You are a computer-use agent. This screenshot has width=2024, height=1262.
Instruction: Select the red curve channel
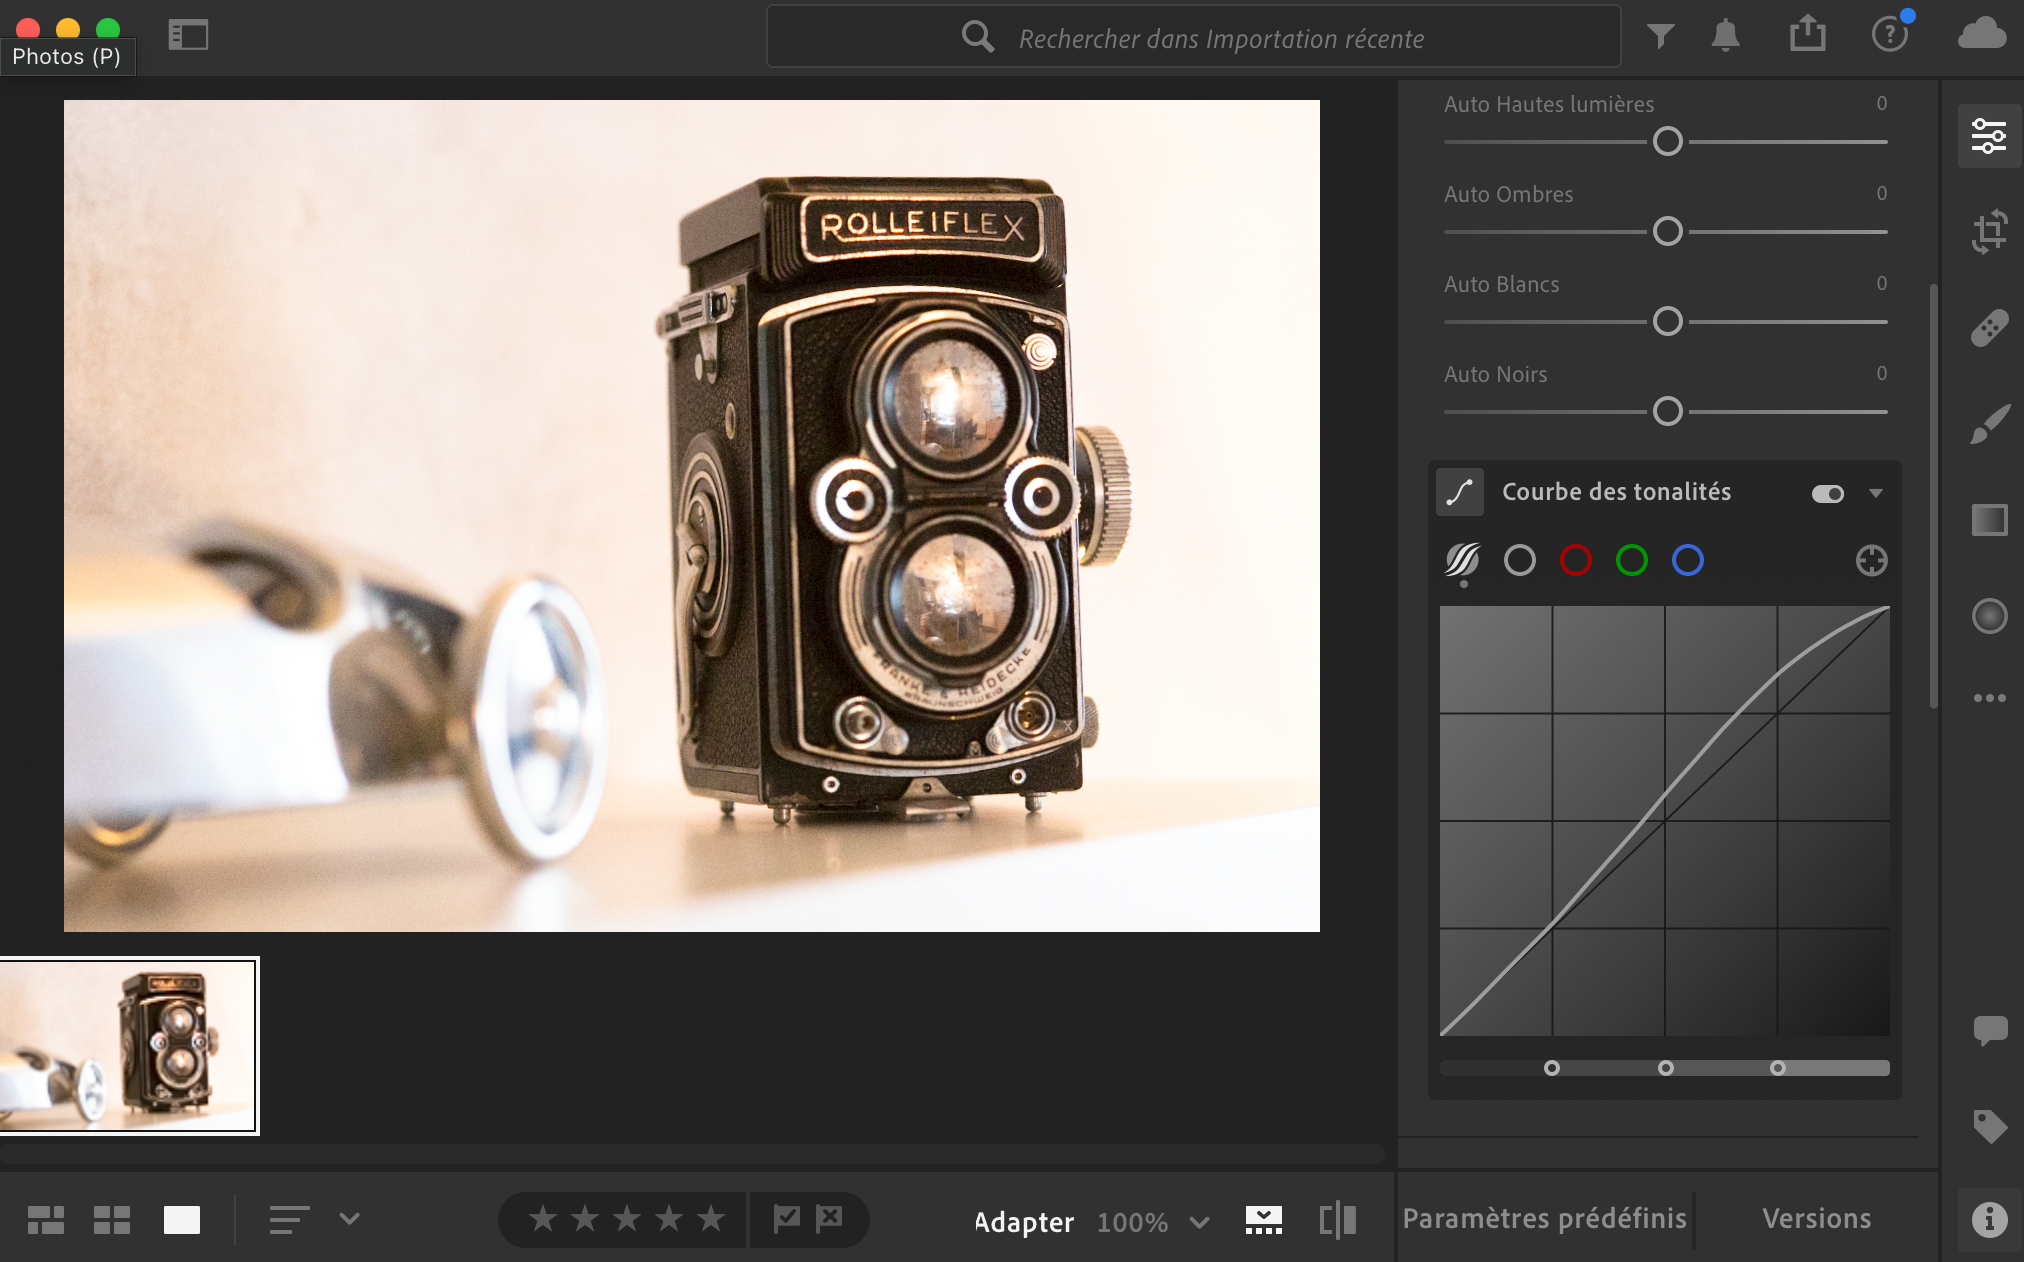(x=1576, y=560)
